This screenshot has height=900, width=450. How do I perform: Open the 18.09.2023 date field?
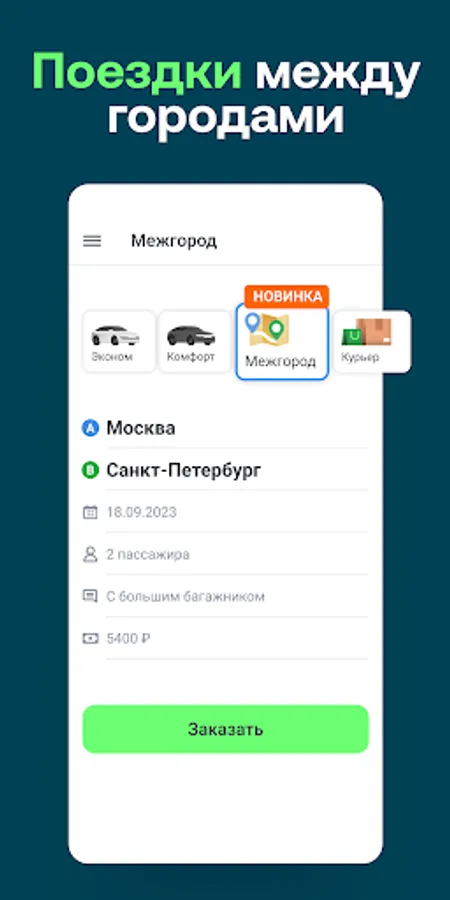point(236,512)
